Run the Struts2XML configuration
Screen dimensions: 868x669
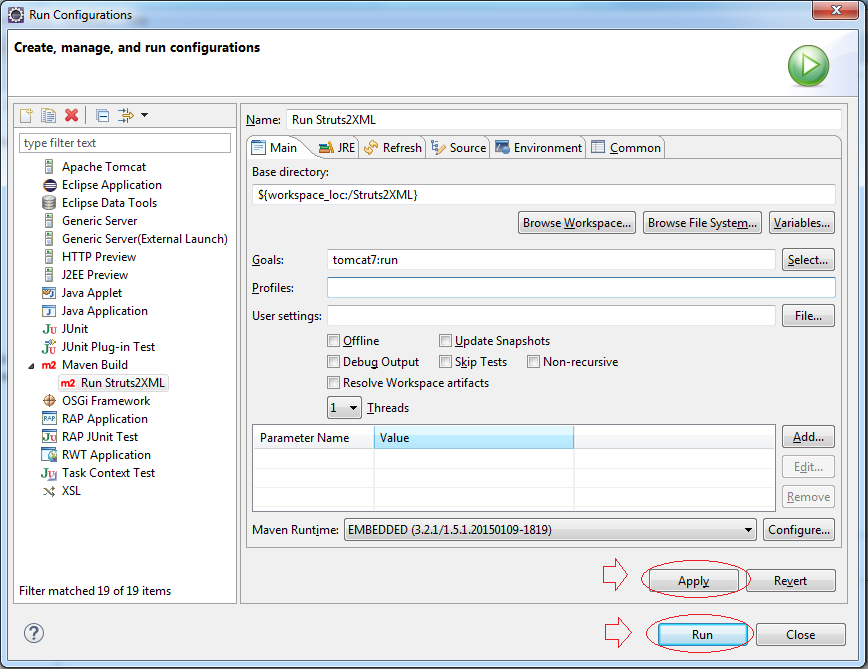[702, 634]
